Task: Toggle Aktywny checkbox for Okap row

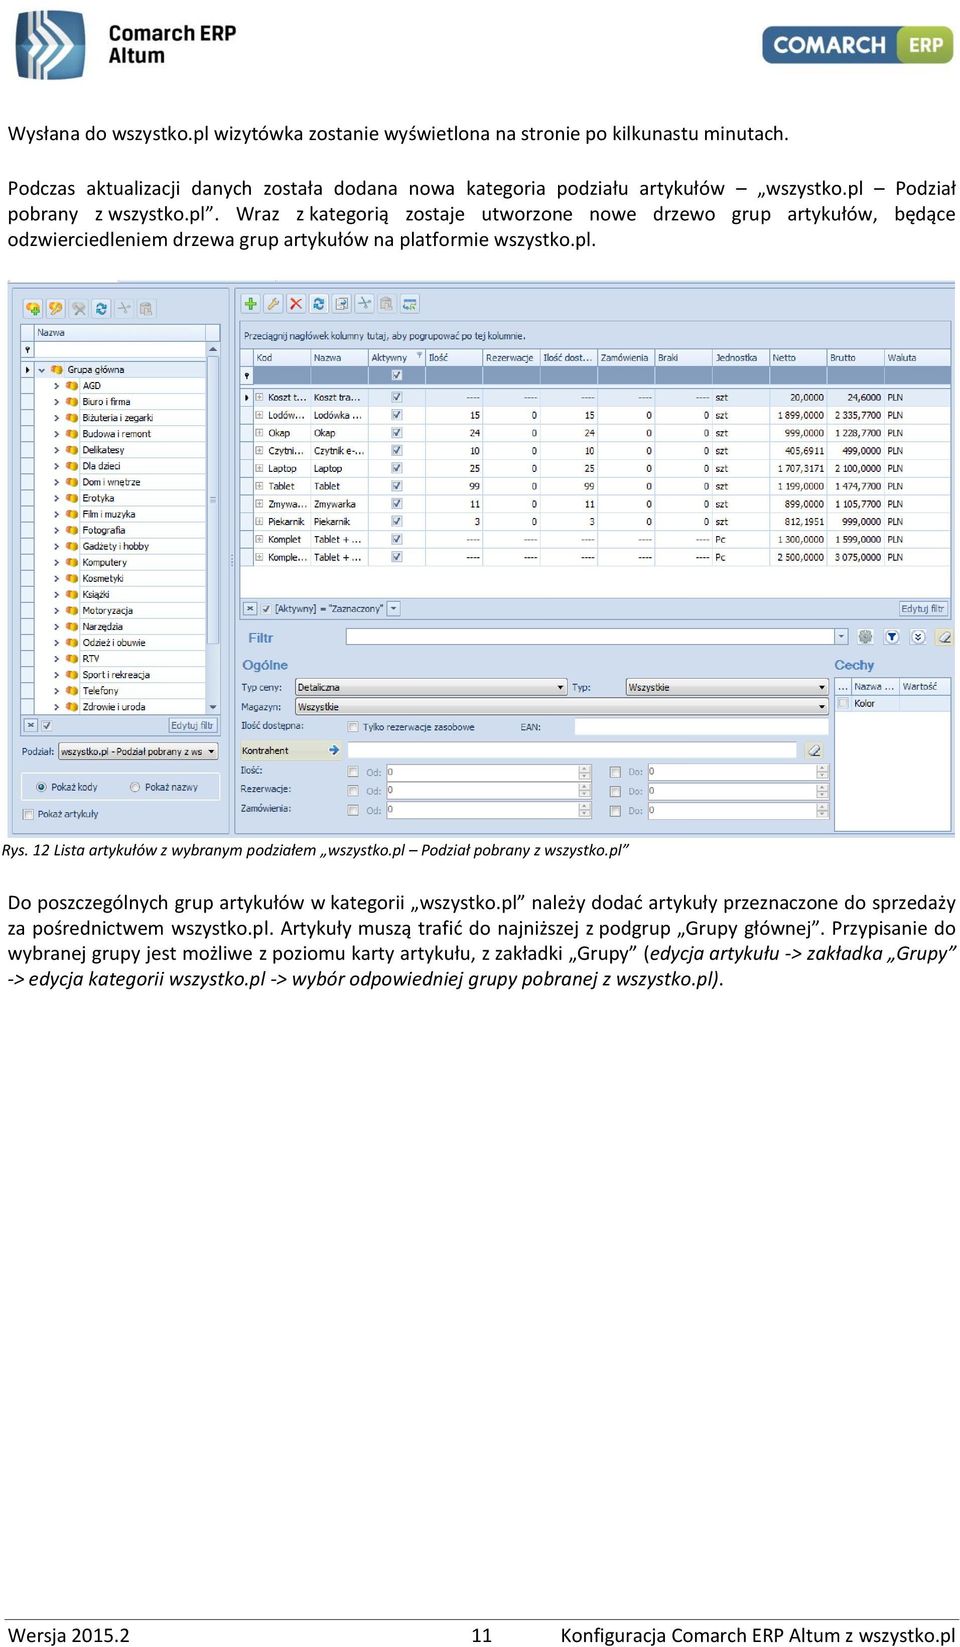Action: click(x=397, y=433)
